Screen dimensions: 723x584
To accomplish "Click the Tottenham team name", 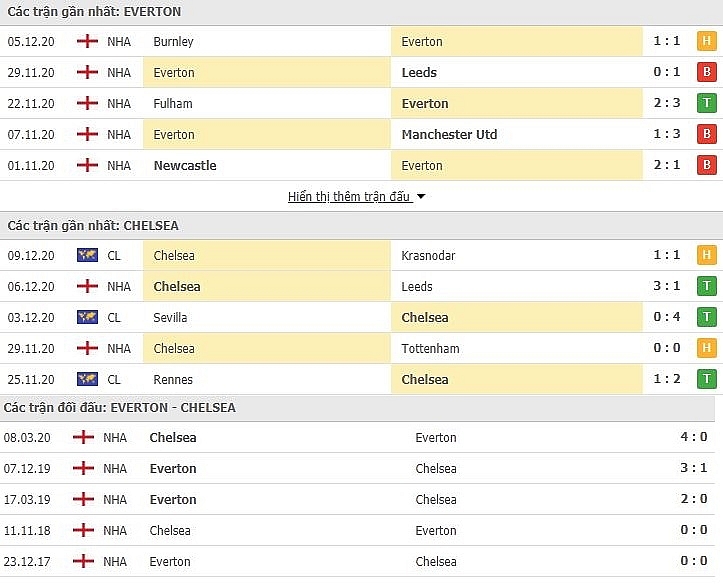I will coord(430,348).
